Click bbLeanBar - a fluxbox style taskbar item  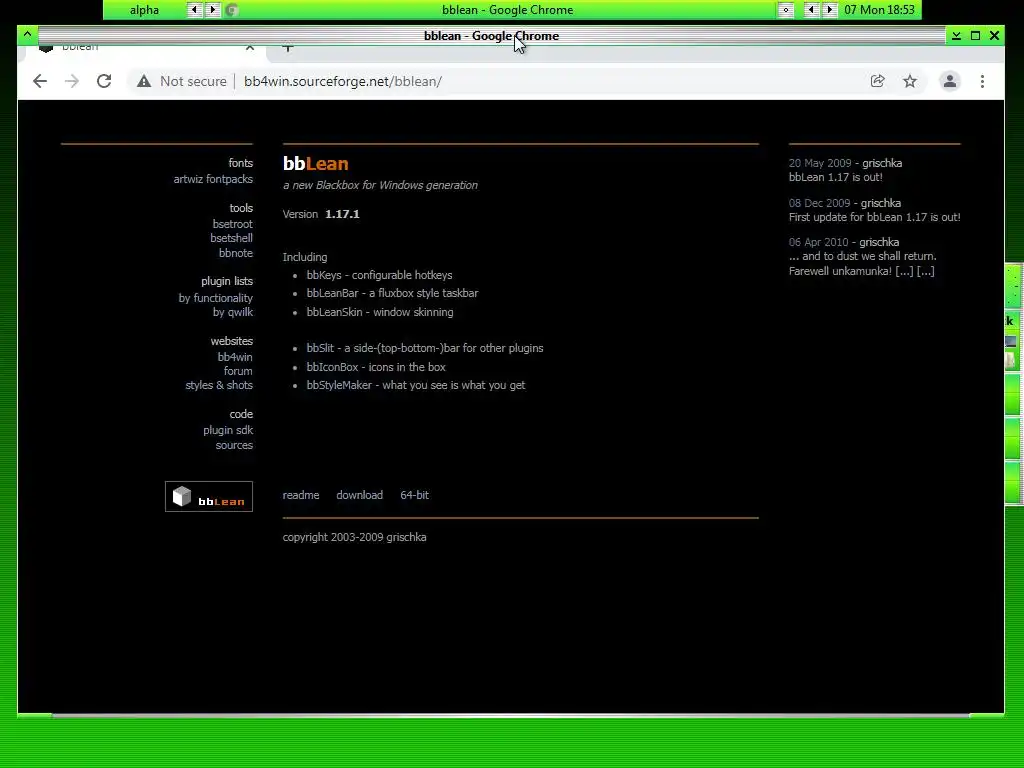pyautogui.click(x=392, y=293)
